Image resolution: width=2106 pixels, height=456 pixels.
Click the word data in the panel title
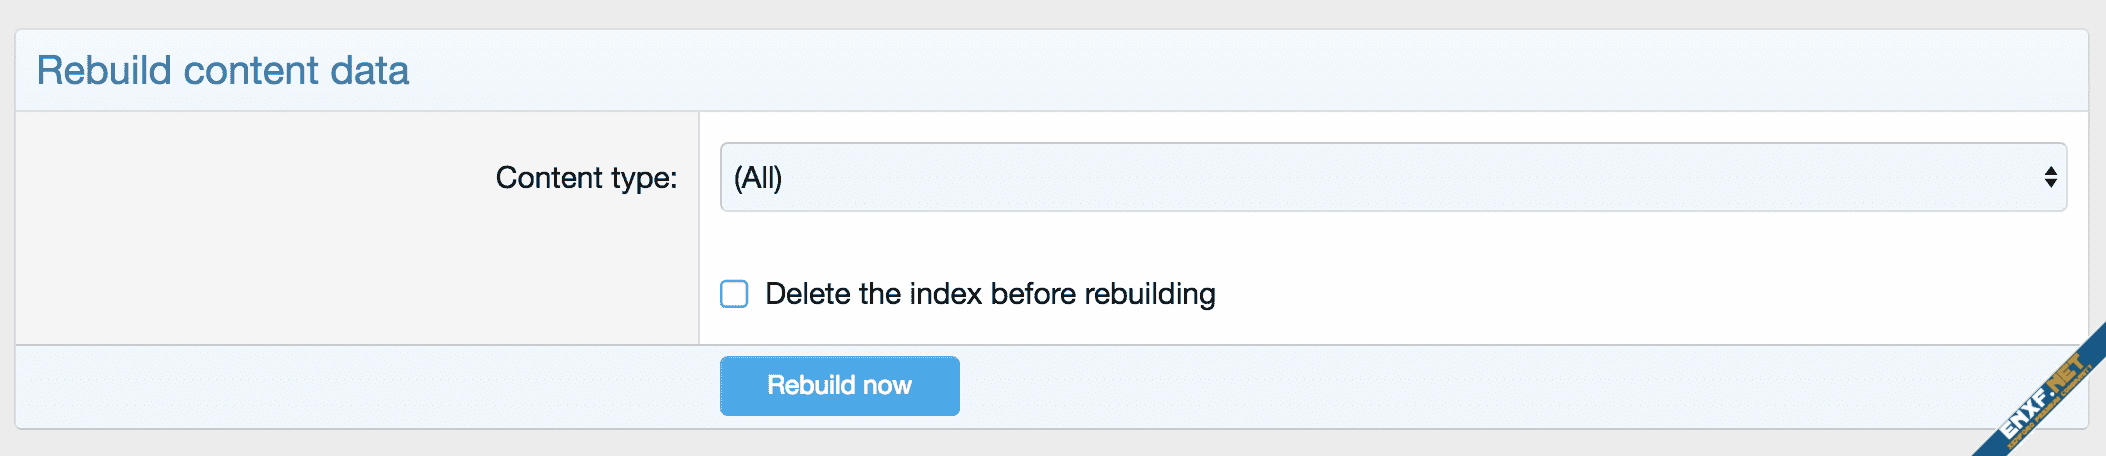click(369, 71)
